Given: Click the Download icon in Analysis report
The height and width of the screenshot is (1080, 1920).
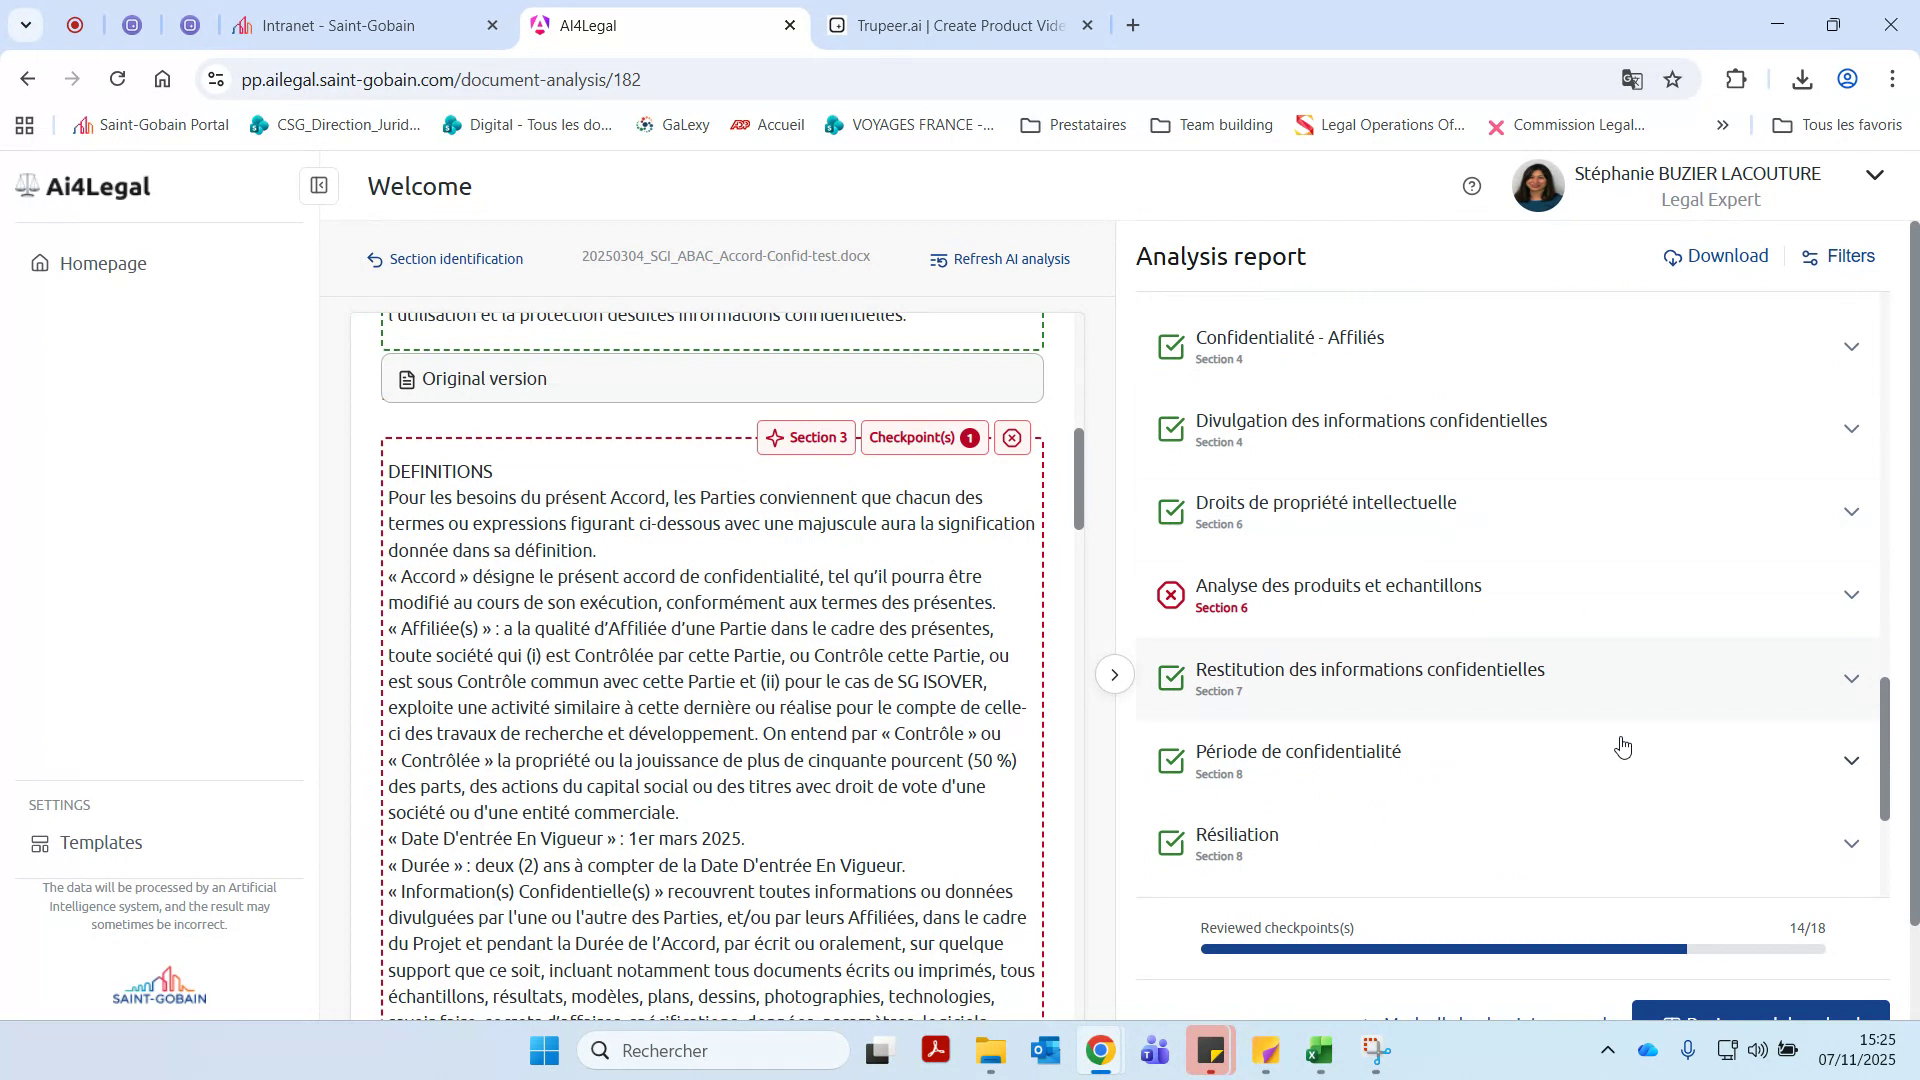Looking at the screenshot, I should [1672, 257].
